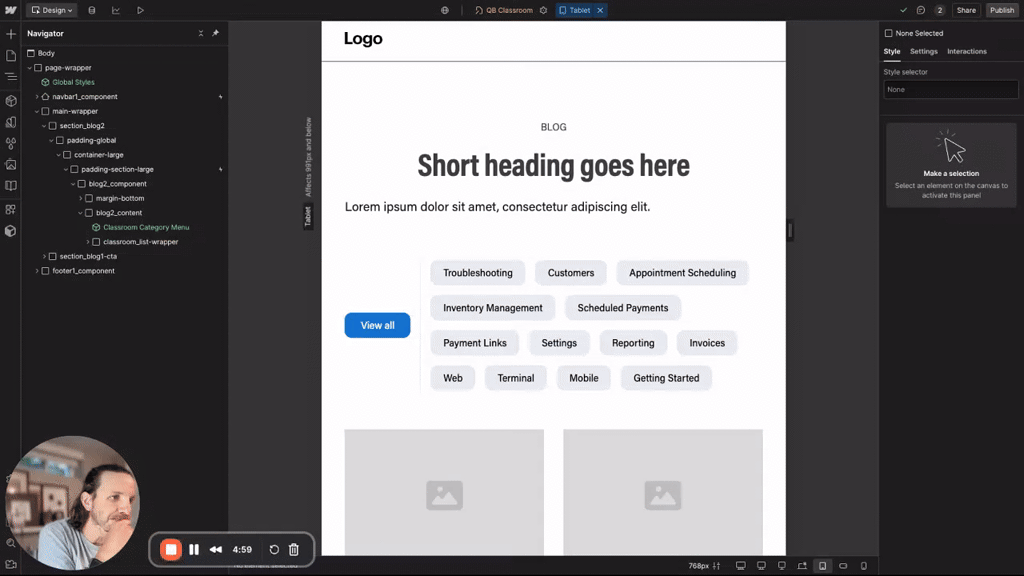Image resolution: width=1024 pixels, height=576 pixels.
Task: Click the Appointment Scheduling category link
Action: pyautogui.click(x=682, y=273)
